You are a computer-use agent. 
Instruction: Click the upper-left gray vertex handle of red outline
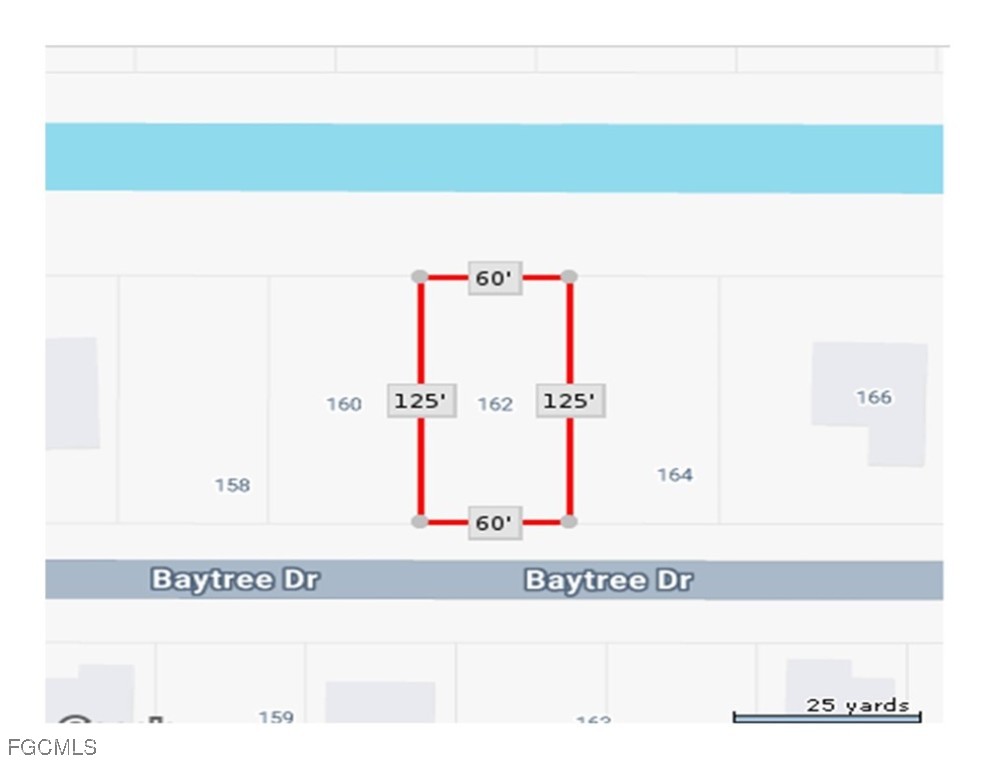point(419,276)
